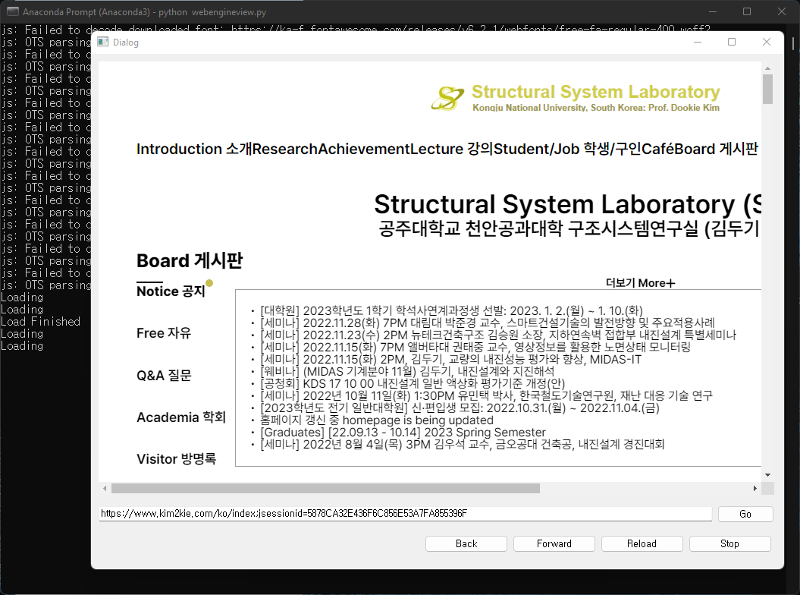Open the [웨비나] MIDAS 기계분야 notice
Viewport: 800px width, 595px height.
(407, 371)
